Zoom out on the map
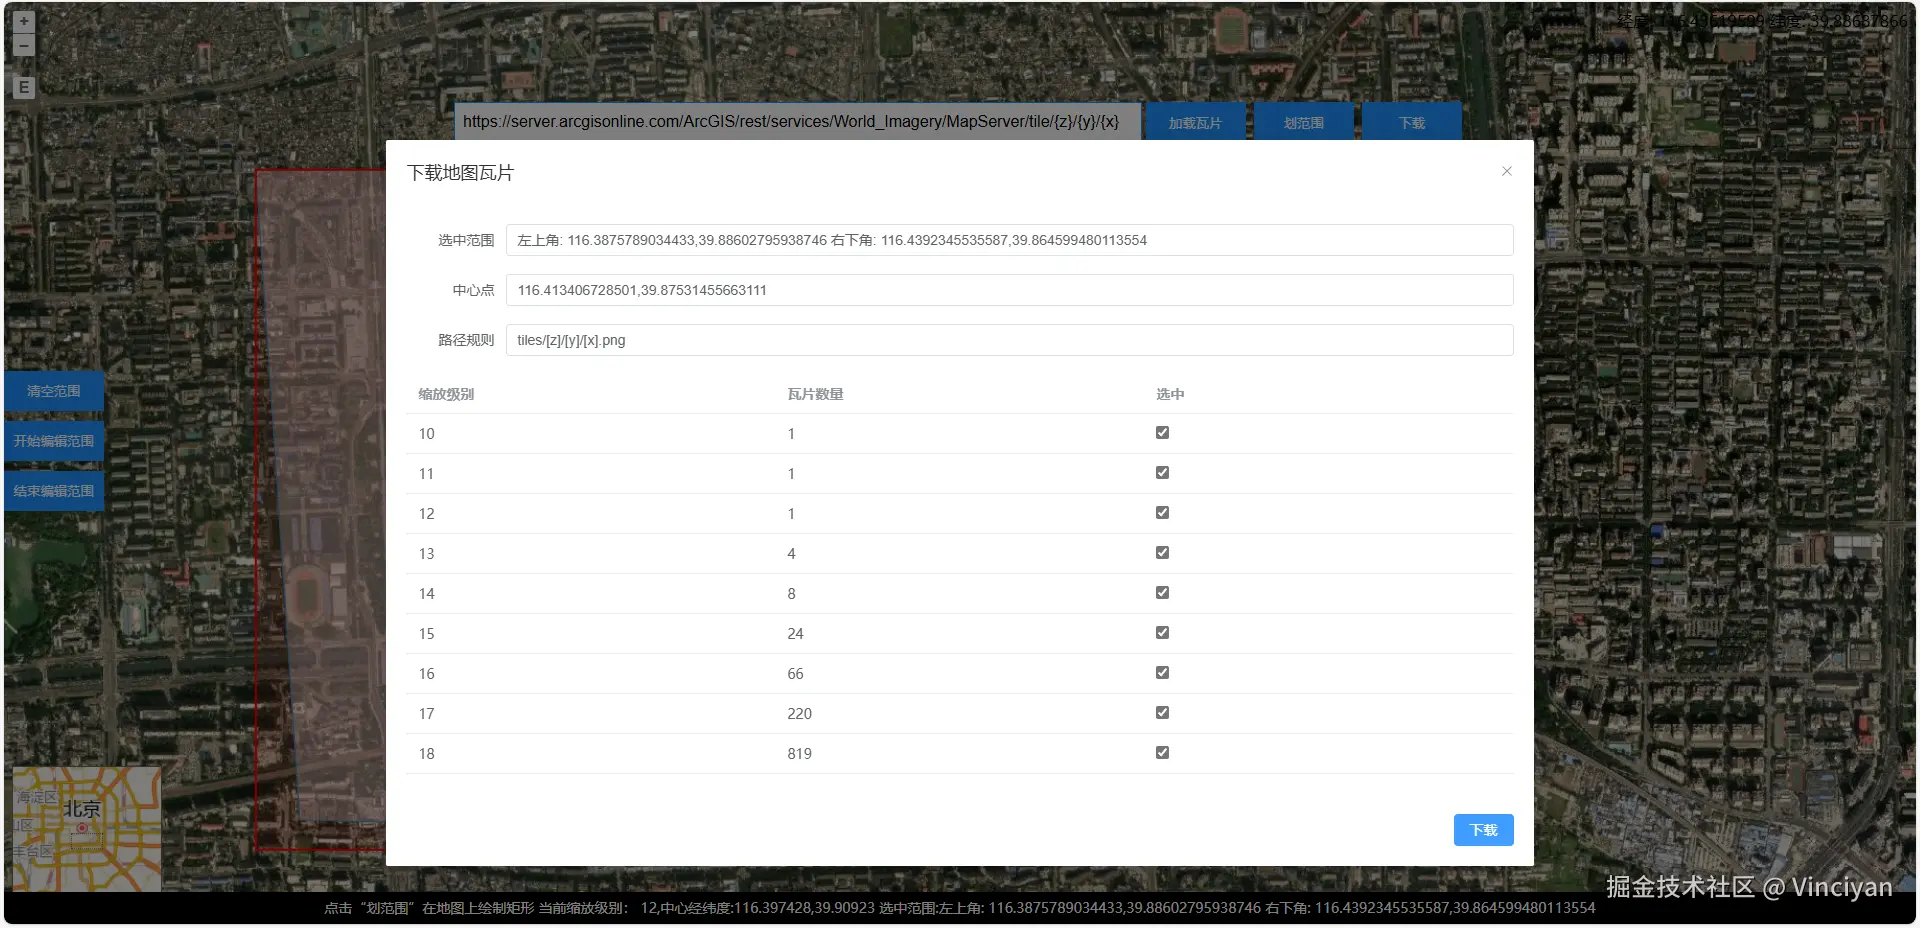The height and width of the screenshot is (928, 1920). click(x=24, y=46)
